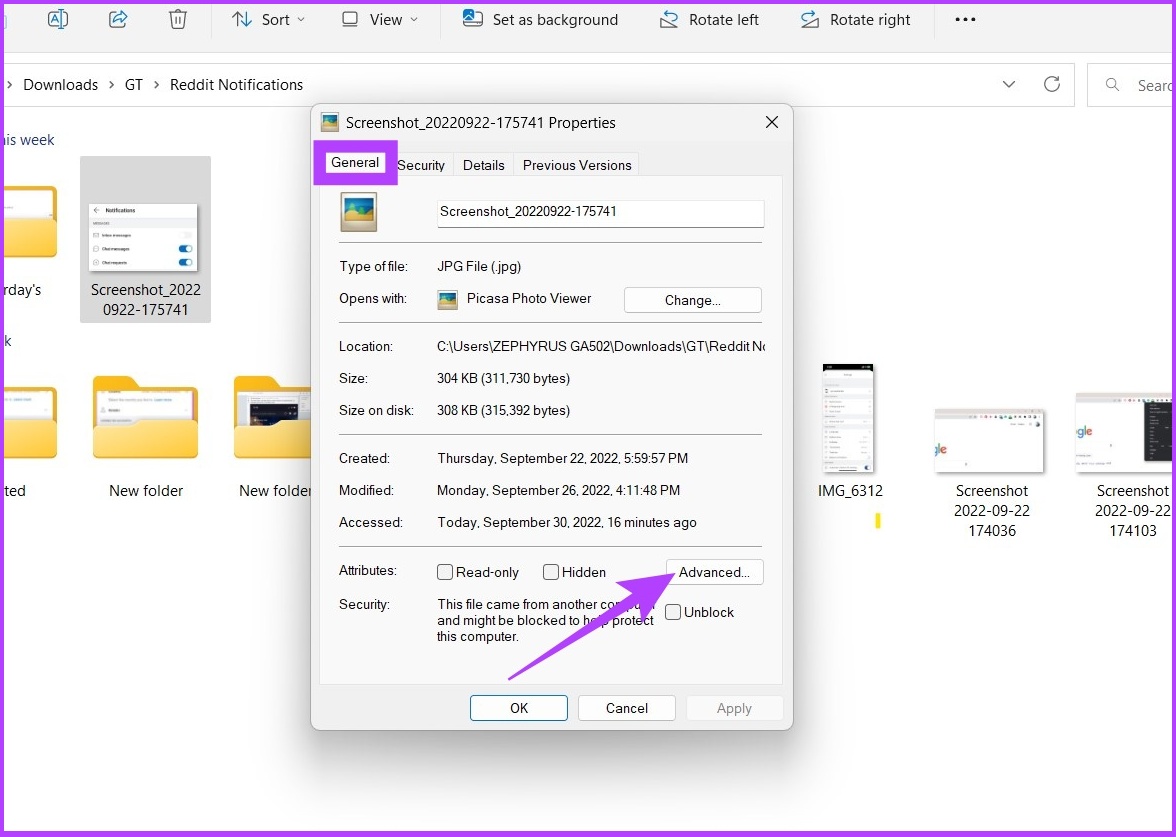
Task: Click the Advanced... button
Action: [x=715, y=572]
